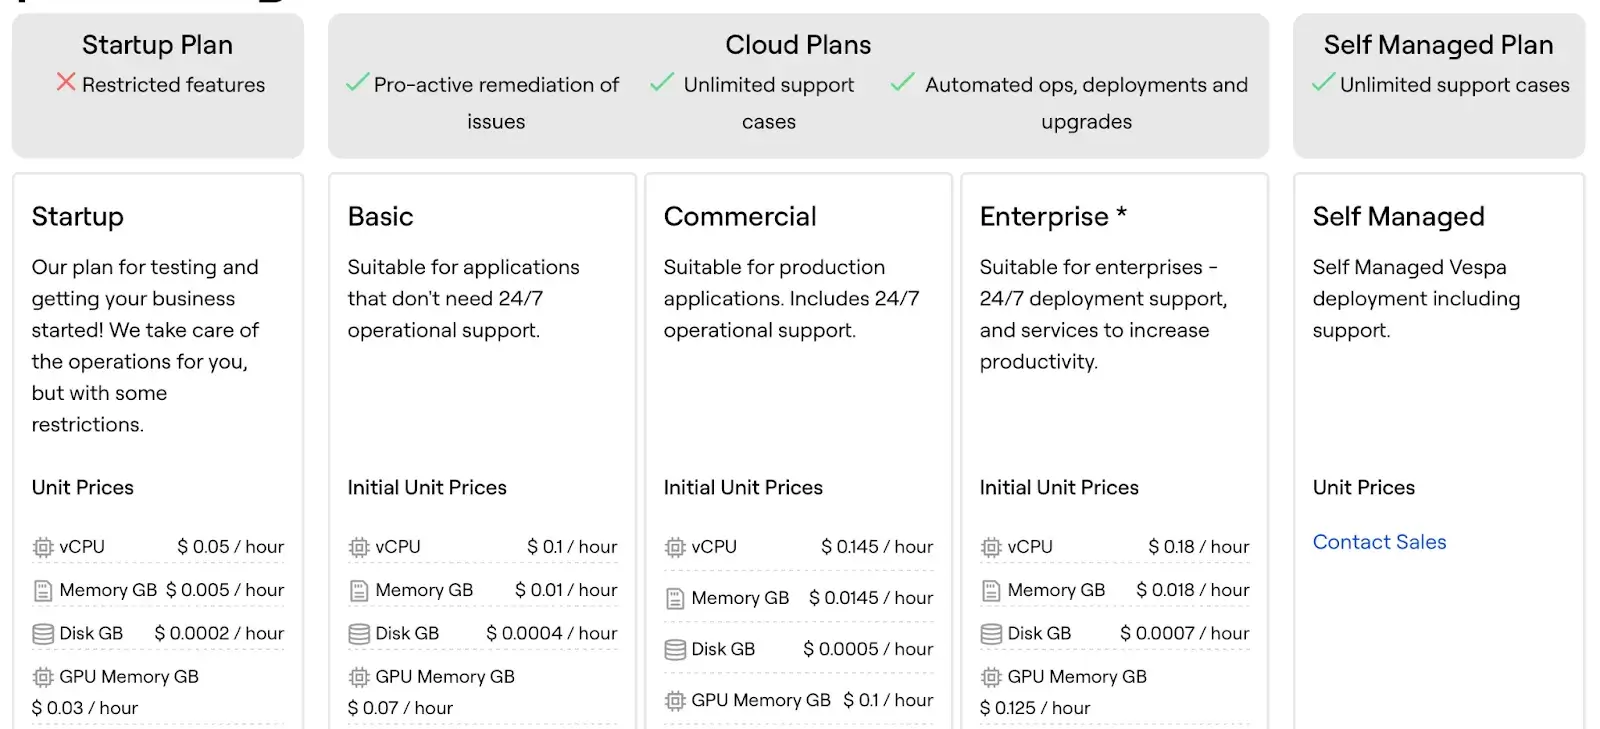This screenshot has width=1600, height=729.
Task: Click the Memory GB icon in Basic plan
Action: pos(359,591)
